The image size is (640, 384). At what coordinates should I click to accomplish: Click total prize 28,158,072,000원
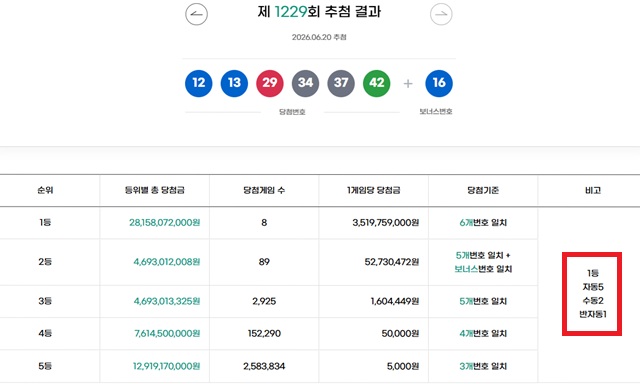pyautogui.click(x=165, y=222)
